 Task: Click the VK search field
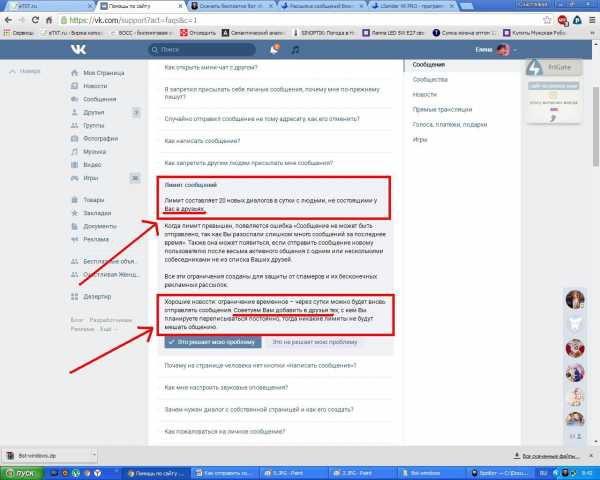202,49
